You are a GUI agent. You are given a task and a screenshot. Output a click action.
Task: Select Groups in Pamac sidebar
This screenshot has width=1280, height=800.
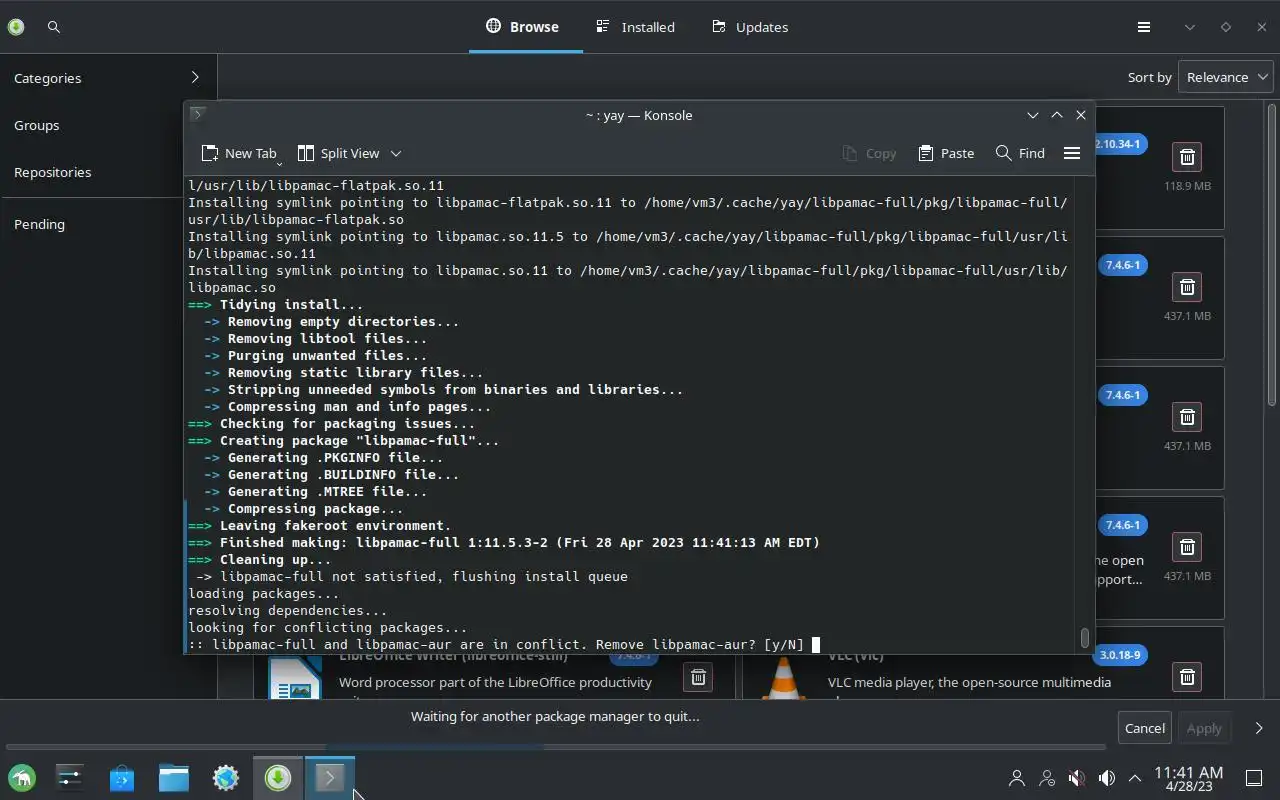click(x=108, y=125)
